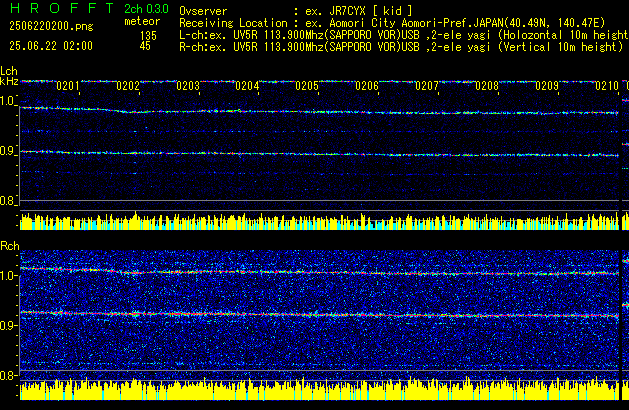The width and height of the screenshot is (629, 410).
Task: Click the word meteor under the version
Action: pos(142,21)
